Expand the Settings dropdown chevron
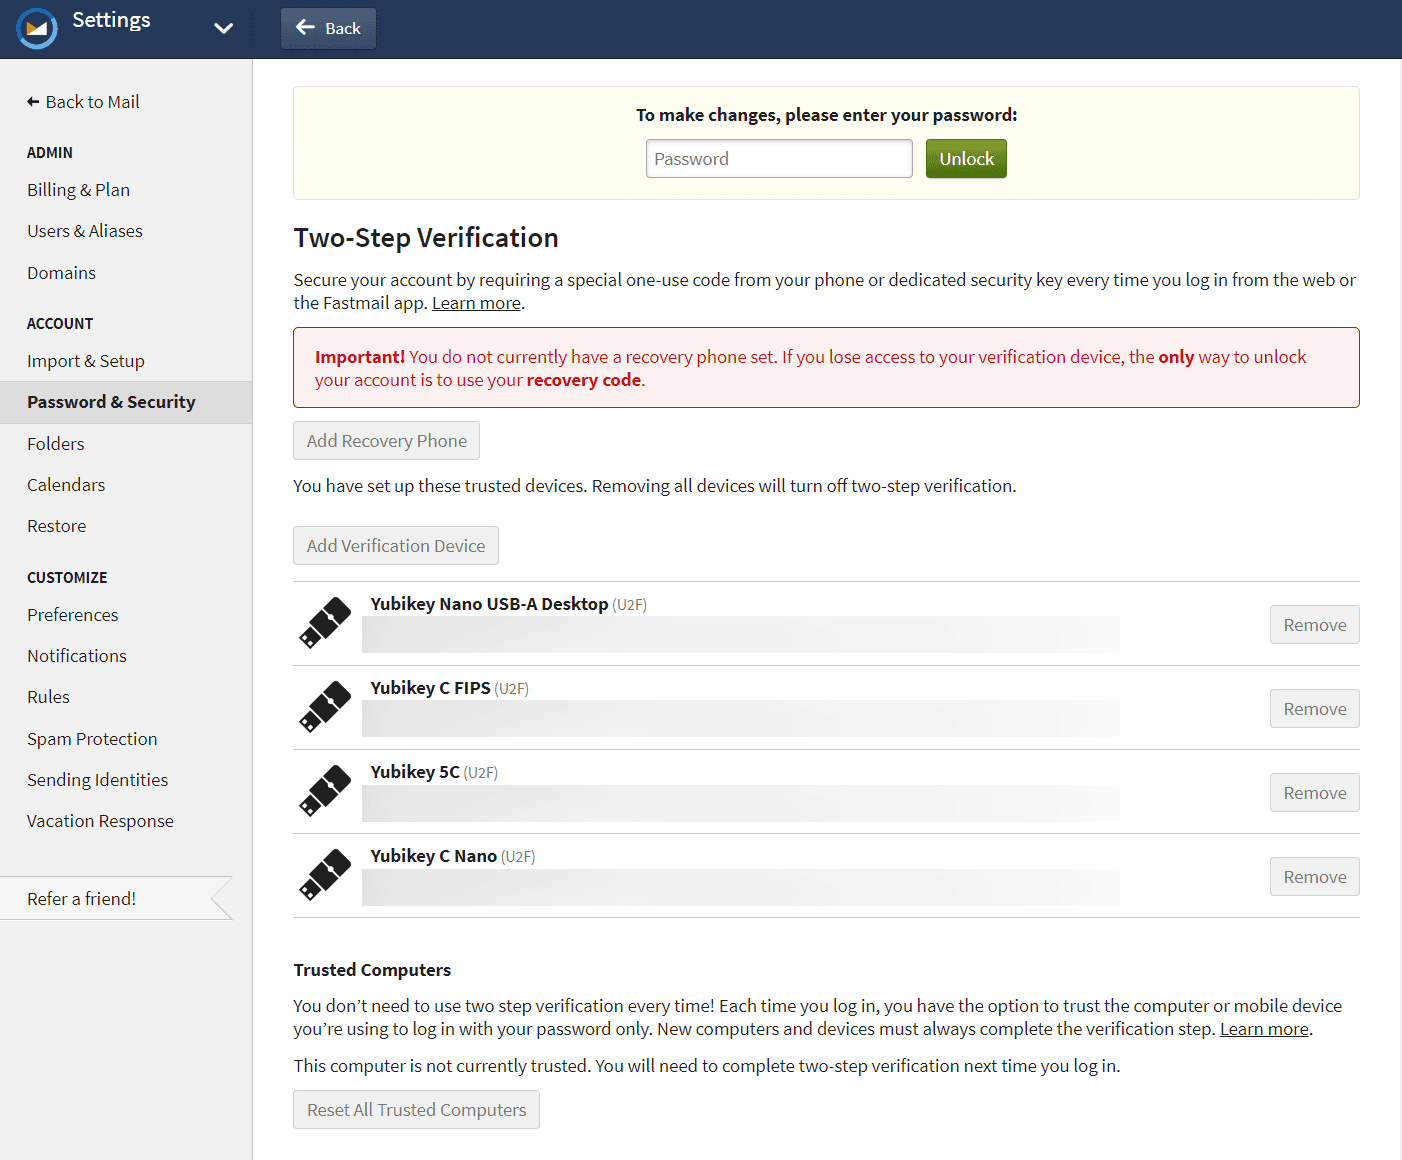The width and height of the screenshot is (1402, 1160). tap(224, 28)
